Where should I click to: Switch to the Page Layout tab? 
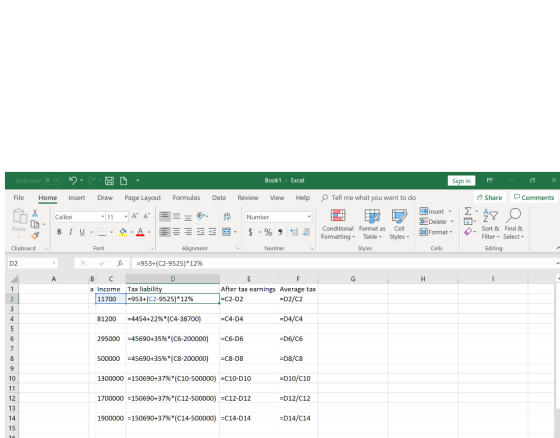(142, 198)
